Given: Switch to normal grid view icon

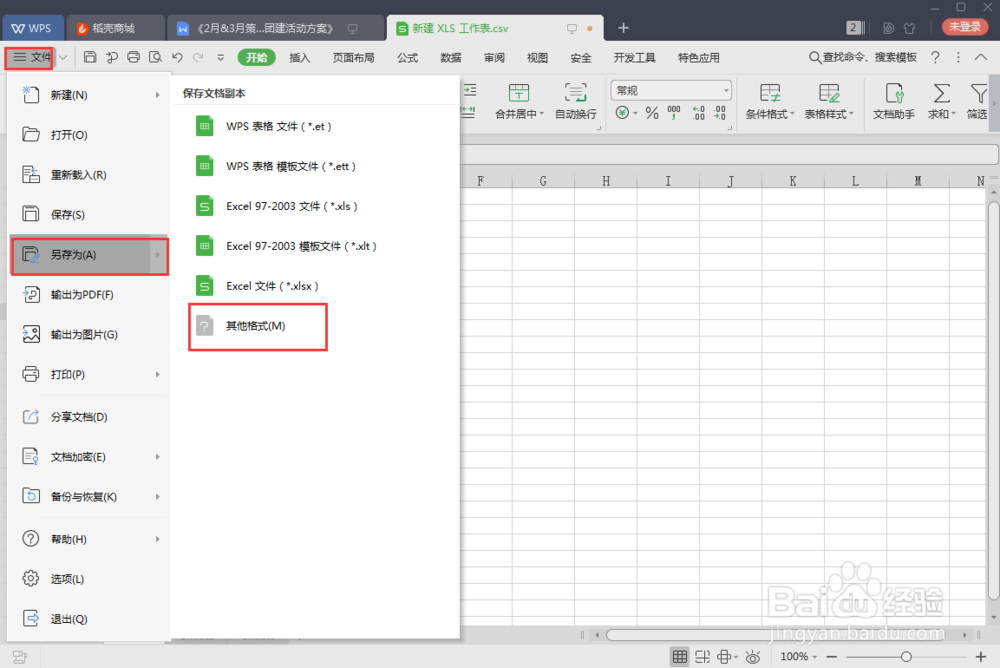Looking at the screenshot, I should [680, 657].
